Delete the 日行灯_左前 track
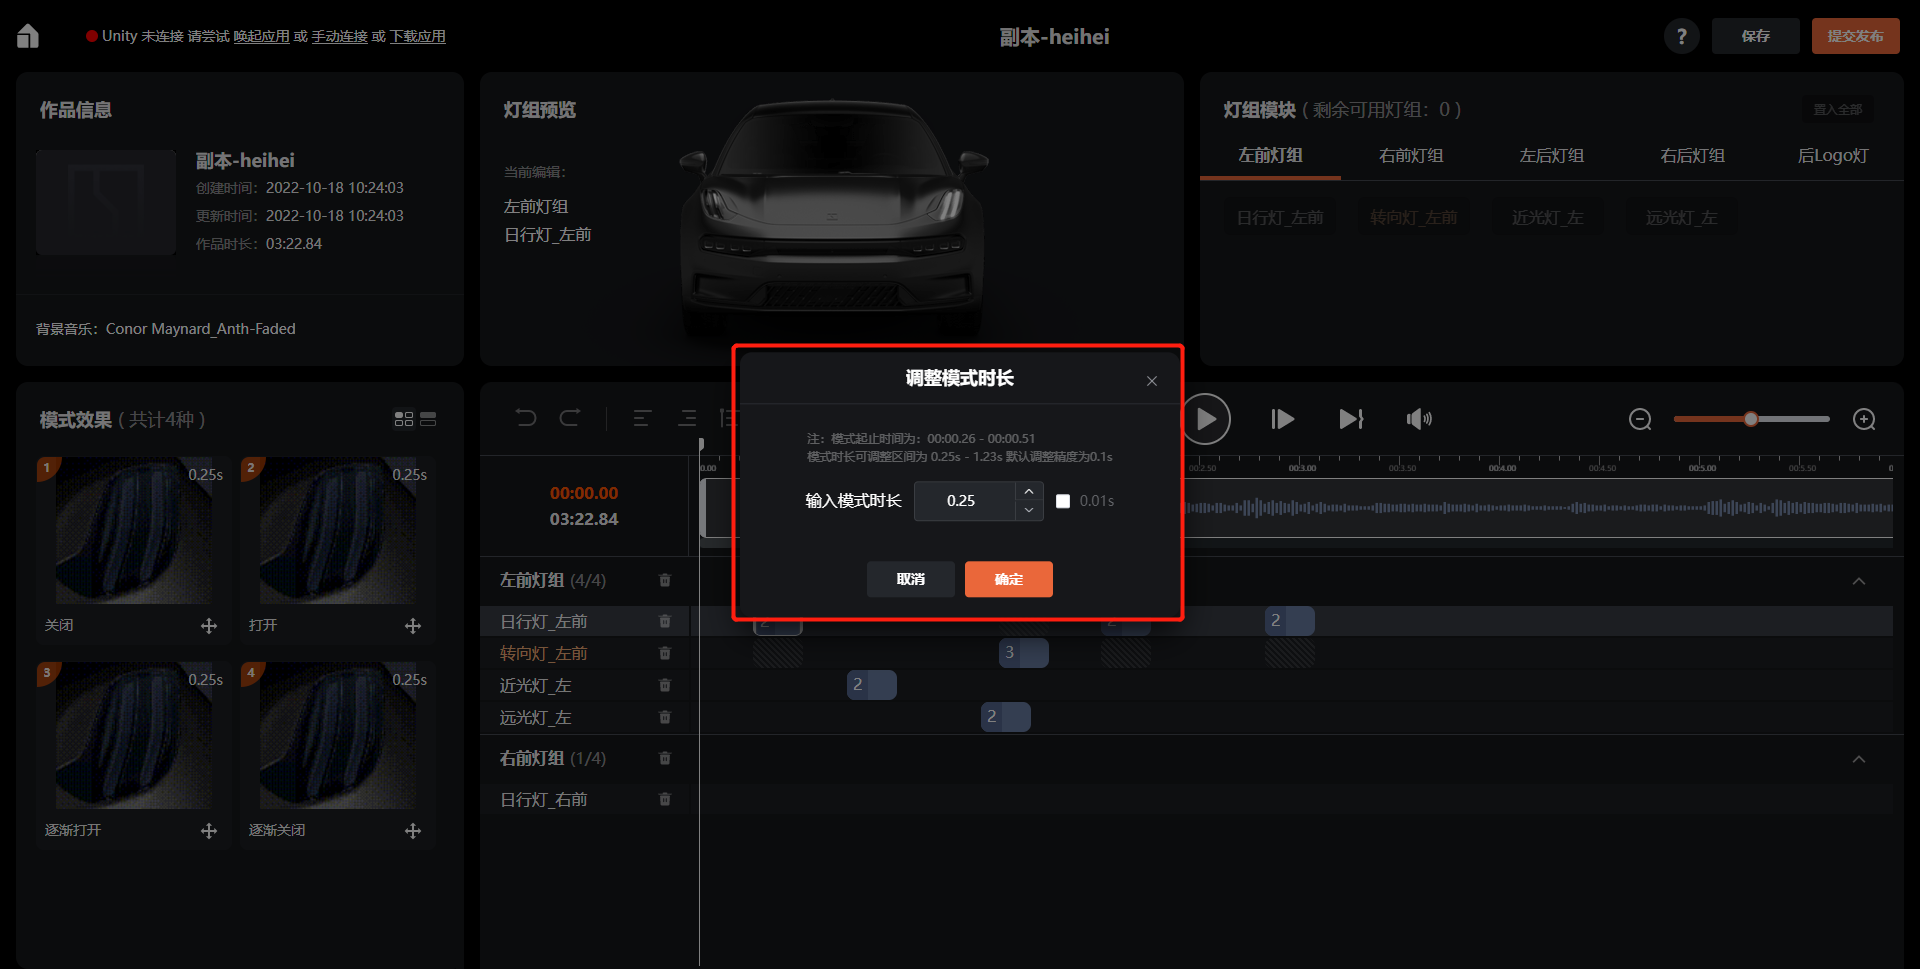Image resolution: width=1920 pixels, height=969 pixels. [x=665, y=621]
